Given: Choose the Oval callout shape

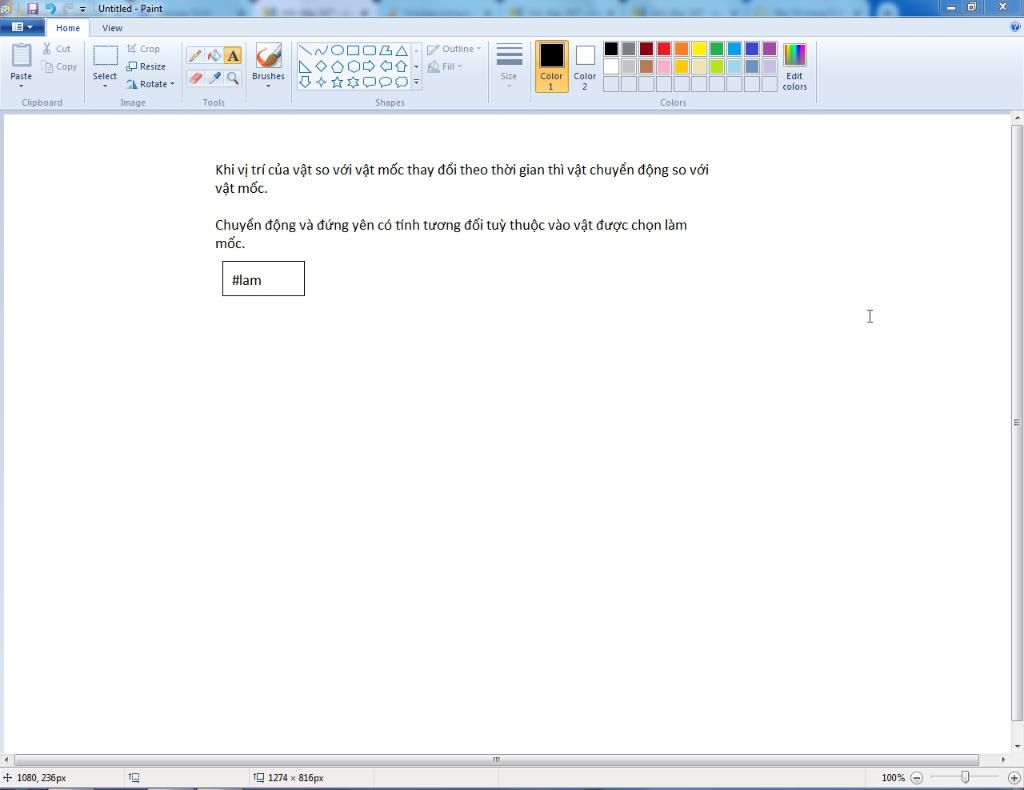Looking at the screenshot, I should point(385,82).
